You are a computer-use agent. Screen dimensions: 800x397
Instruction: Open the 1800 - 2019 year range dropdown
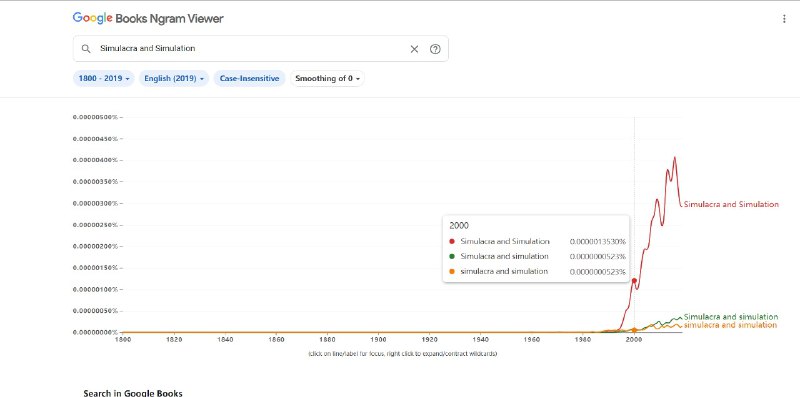pos(104,79)
